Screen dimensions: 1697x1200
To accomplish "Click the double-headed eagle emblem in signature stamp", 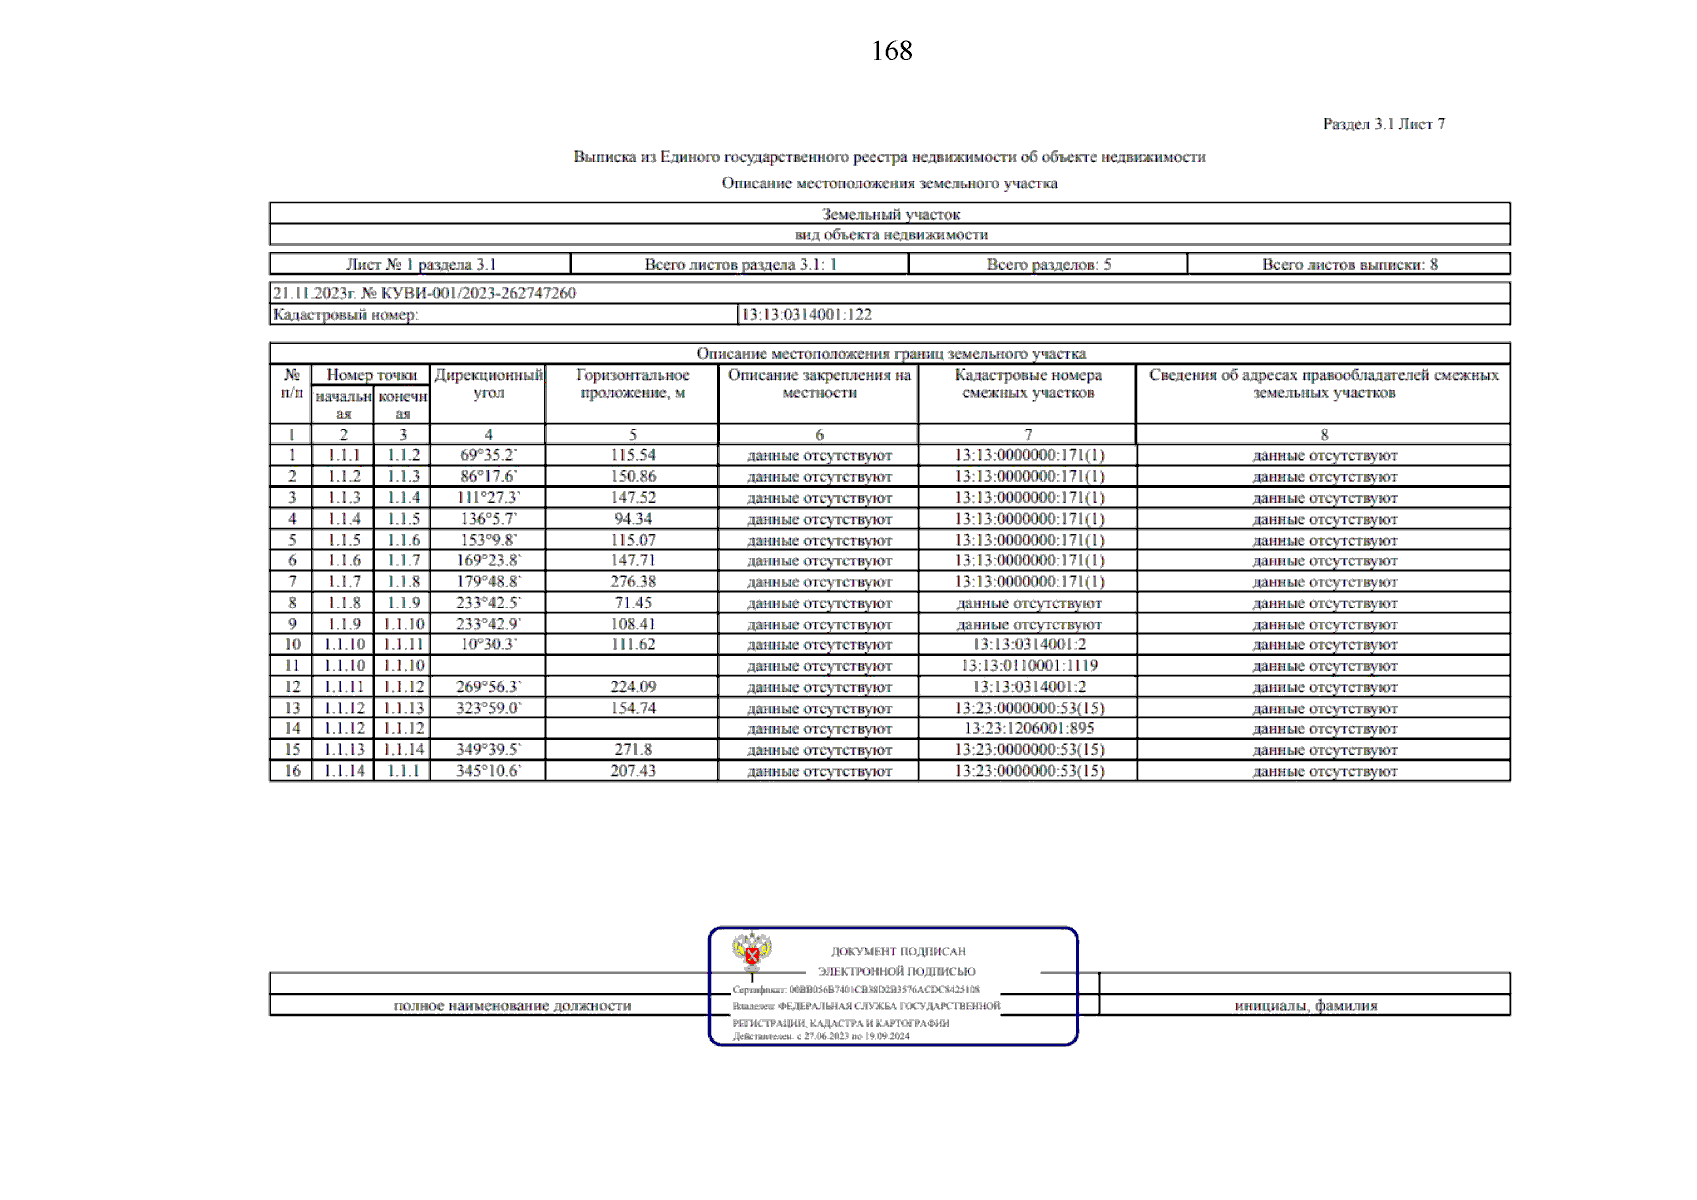I will pyautogui.click(x=751, y=951).
